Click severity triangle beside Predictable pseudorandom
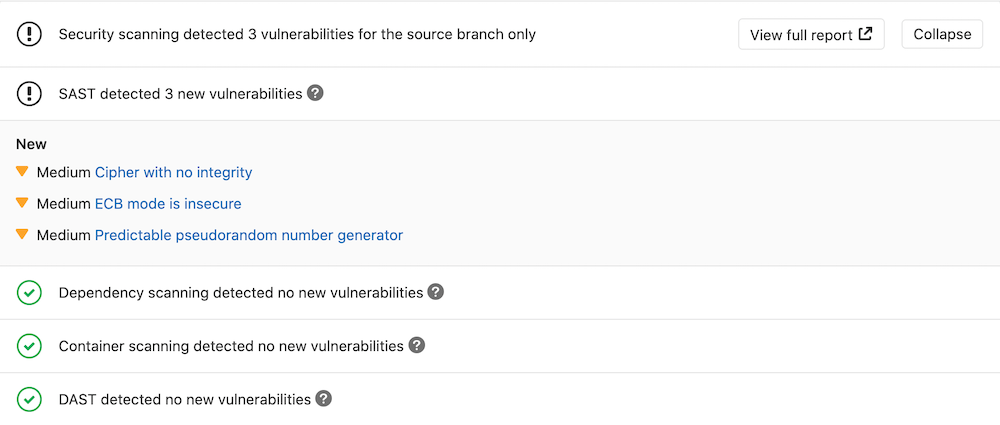1000x425 pixels. coord(22,235)
